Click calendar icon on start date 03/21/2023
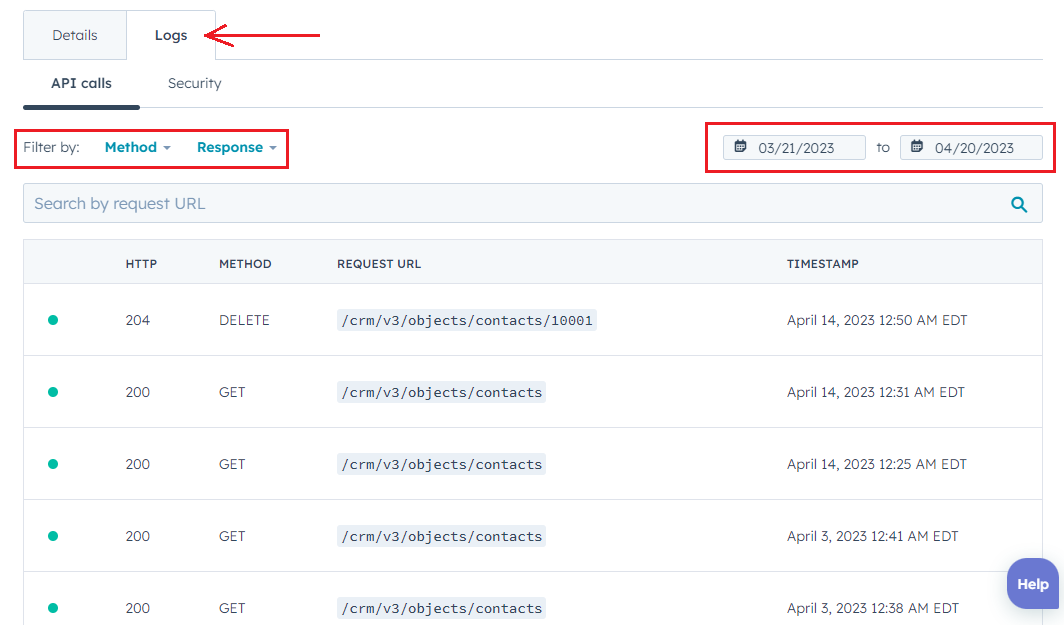The width and height of the screenshot is (1064, 625). tap(741, 147)
